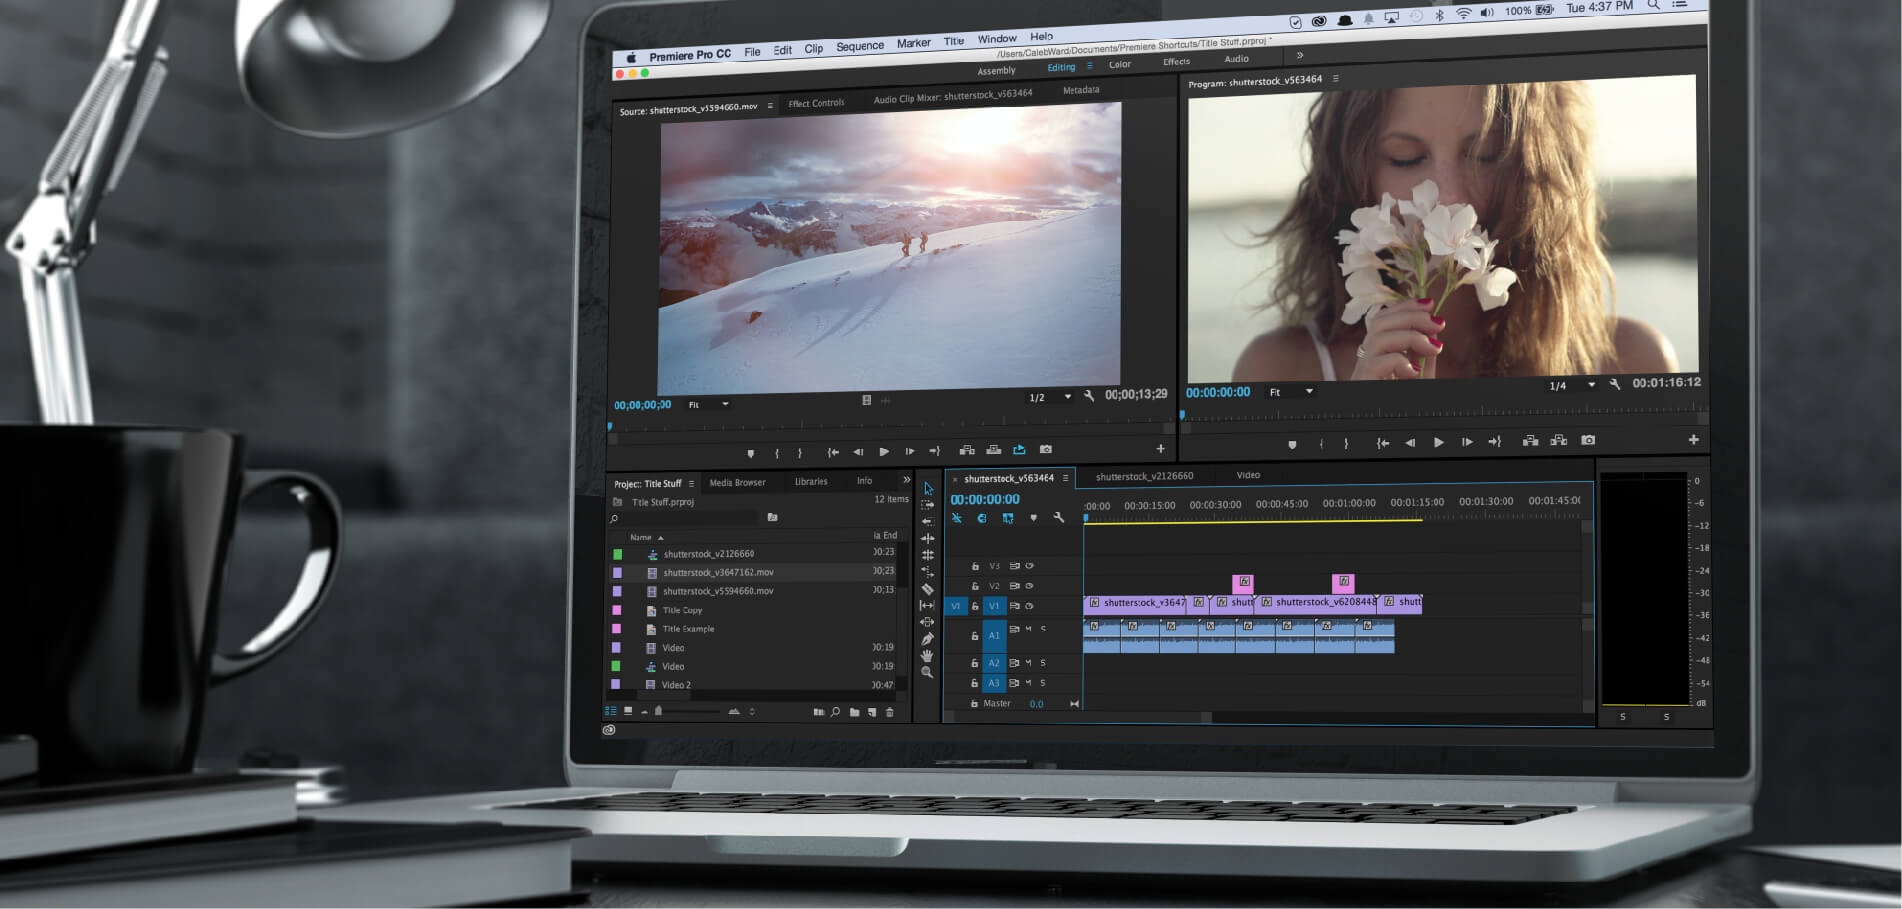
Task: Select the Rolling Edit tool
Action: [928, 538]
